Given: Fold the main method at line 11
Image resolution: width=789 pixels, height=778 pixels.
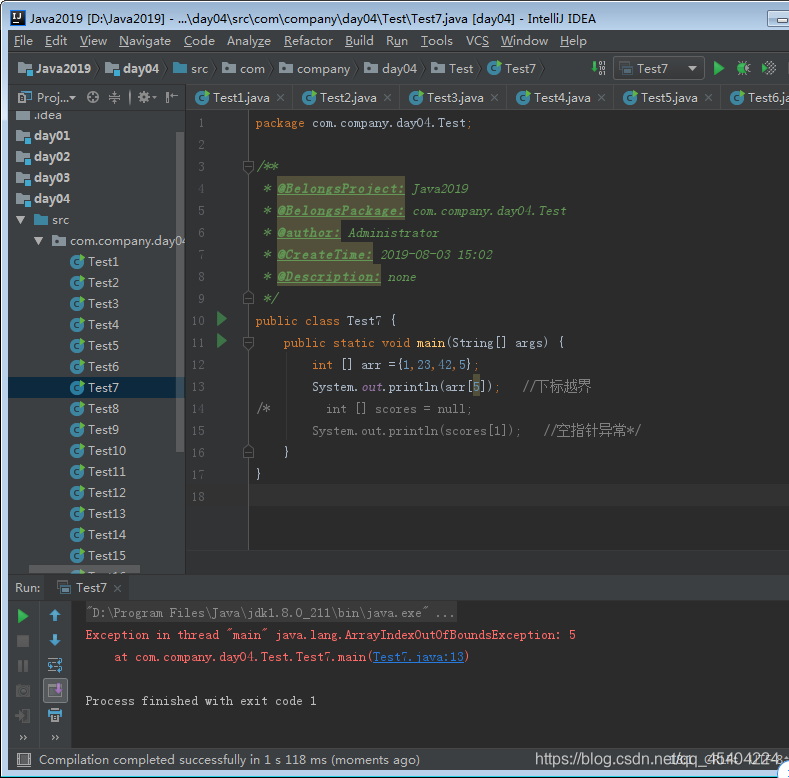Looking at the screenshot, I should pos(248,343).
